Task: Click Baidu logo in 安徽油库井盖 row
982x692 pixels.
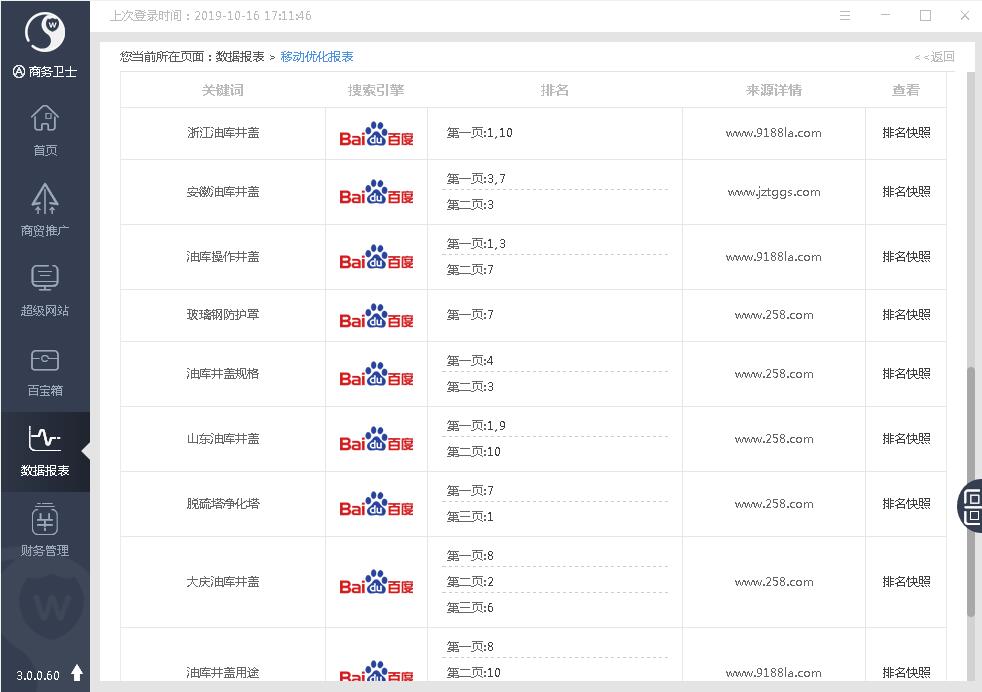Action: point(376,193)
